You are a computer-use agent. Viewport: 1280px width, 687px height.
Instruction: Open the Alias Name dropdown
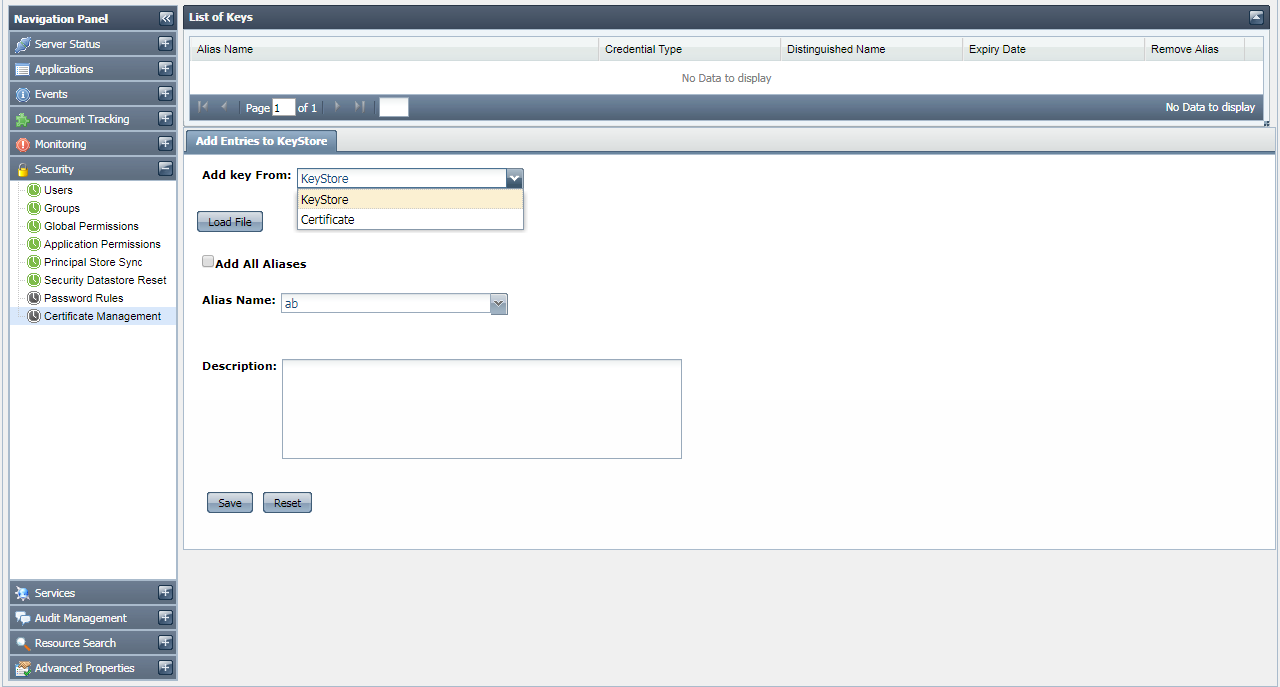499,303
